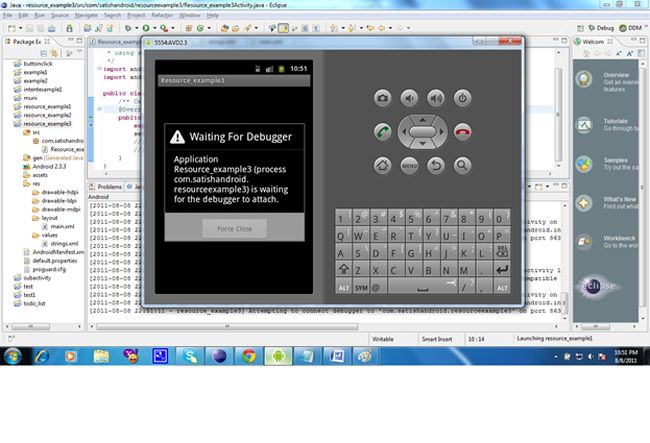650x443 pixels.
Task: Open the Refactor menu in Eclipse
Action: click(162, 15)
